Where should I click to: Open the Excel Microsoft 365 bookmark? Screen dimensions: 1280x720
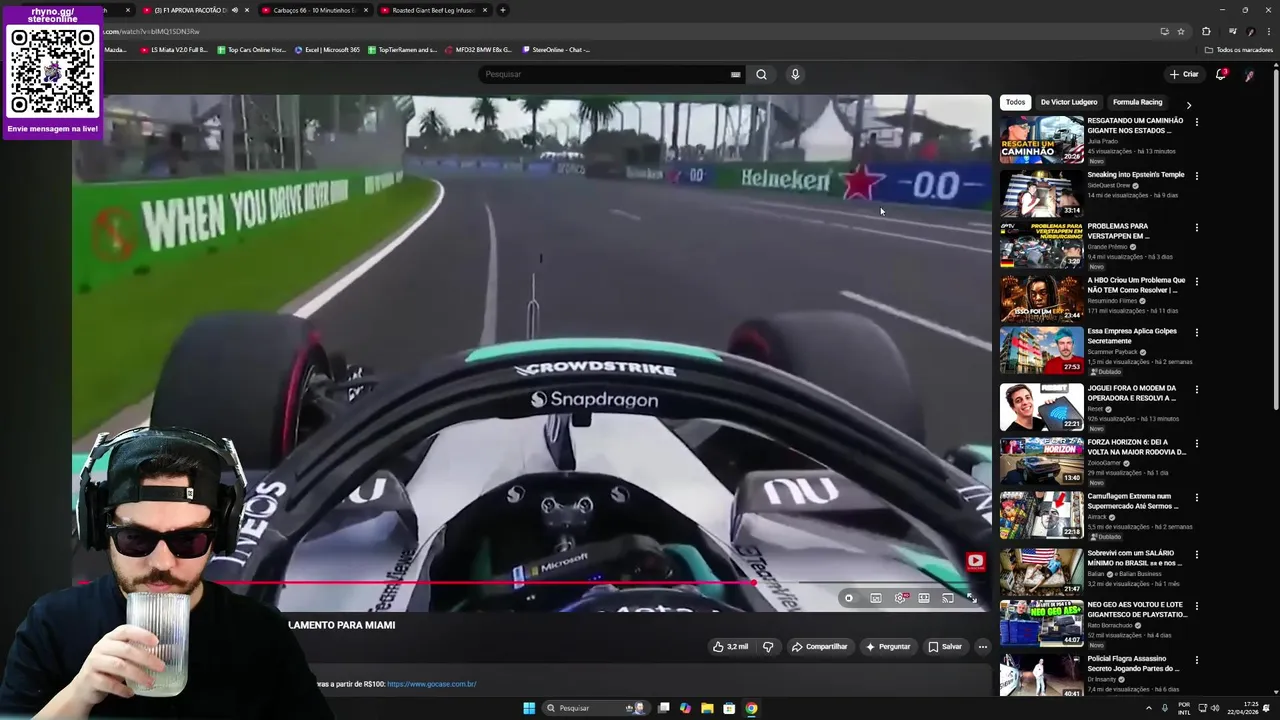click(x=327, y=50)
